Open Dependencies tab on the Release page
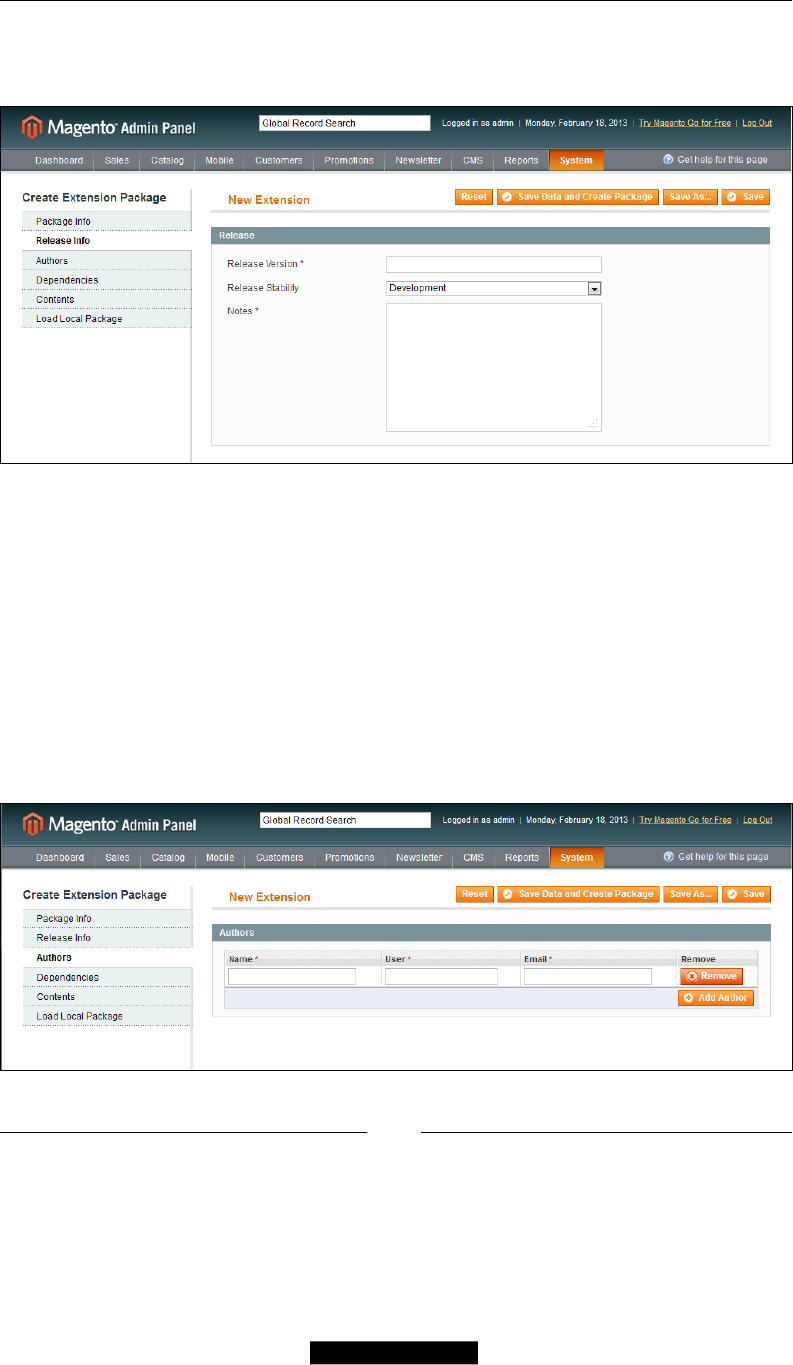This screenshot has height=1365, width=793. click(107, 280)
